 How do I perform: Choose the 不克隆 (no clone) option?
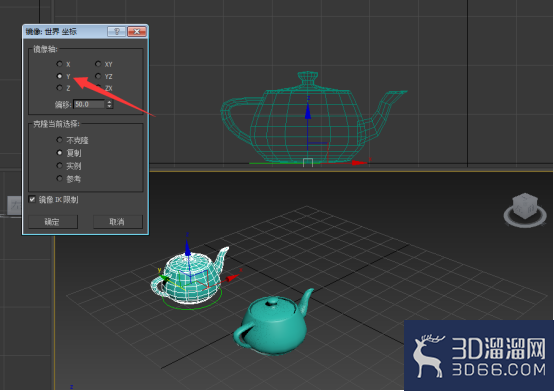click(x=60, y=140)
